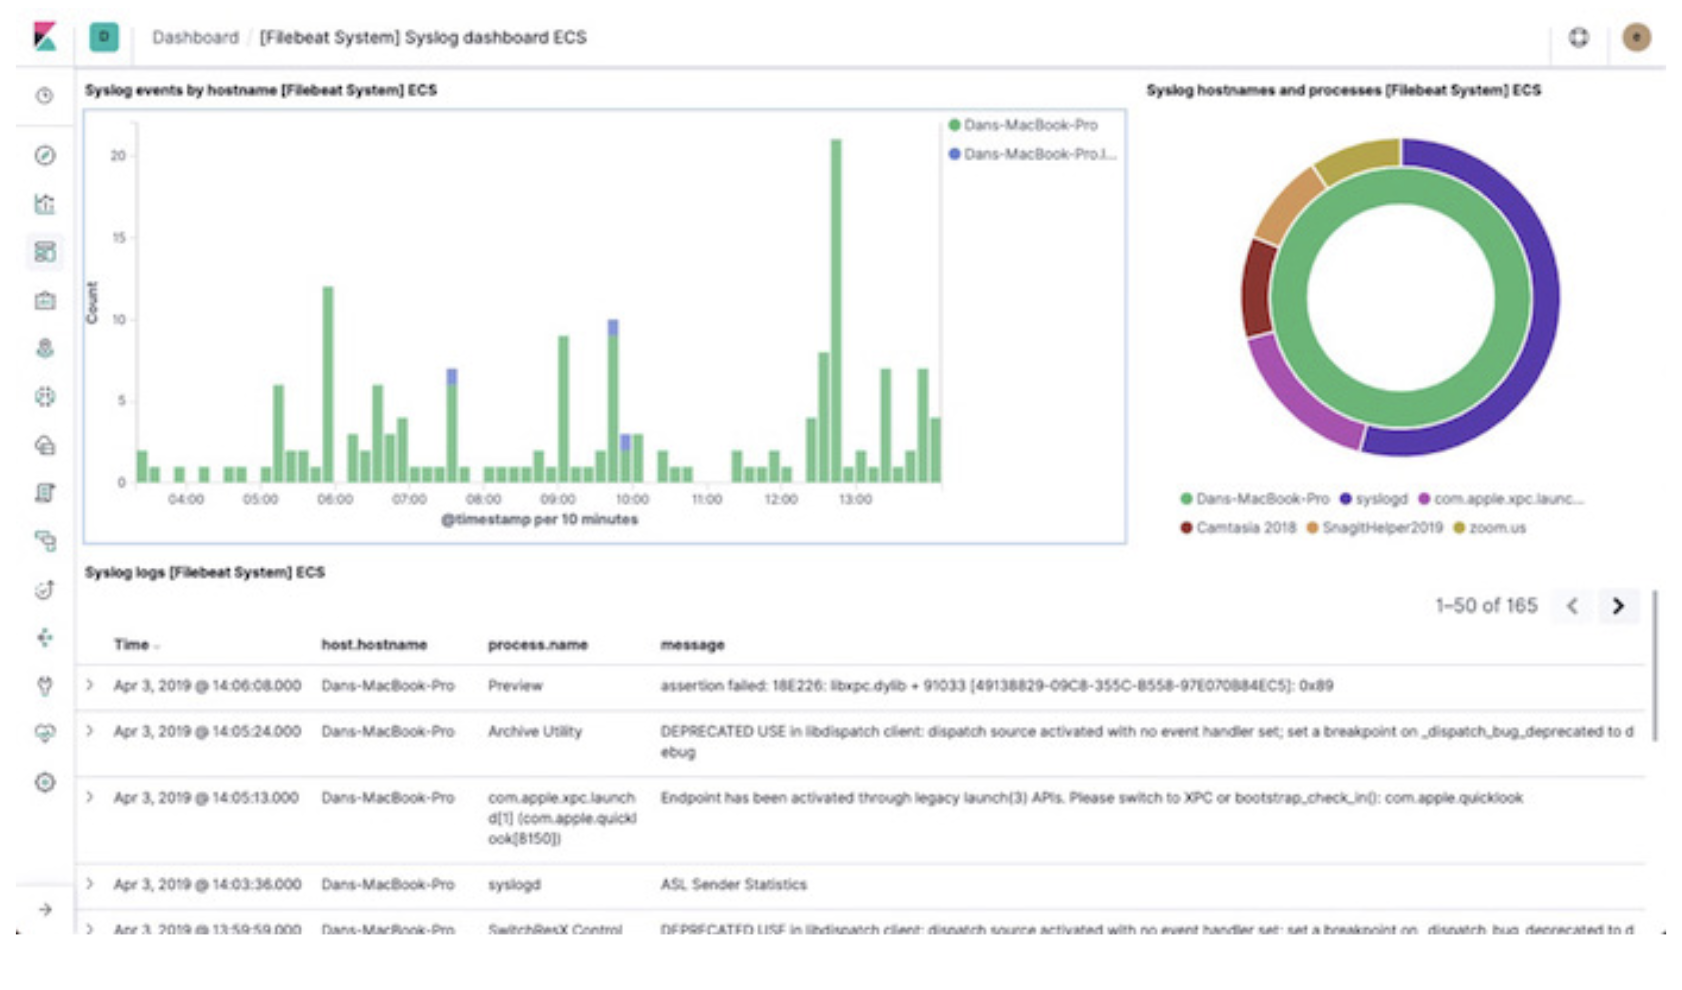Open the Graph sidebar icon

(x=45, y=638)
